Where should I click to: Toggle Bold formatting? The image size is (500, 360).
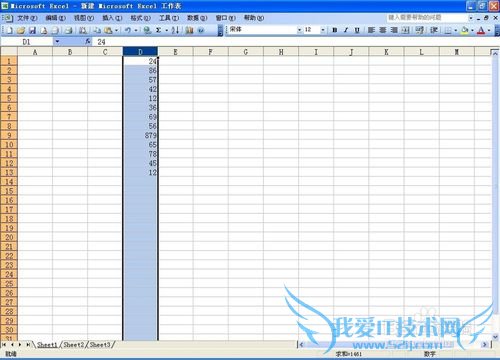click(335, 30)
